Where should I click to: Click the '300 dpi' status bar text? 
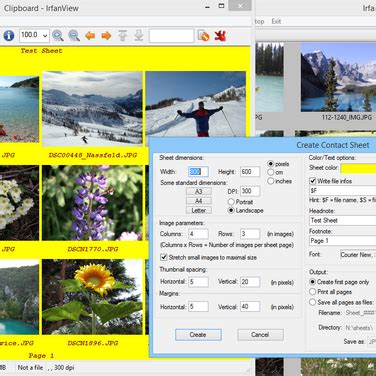(x=64, y=368)
